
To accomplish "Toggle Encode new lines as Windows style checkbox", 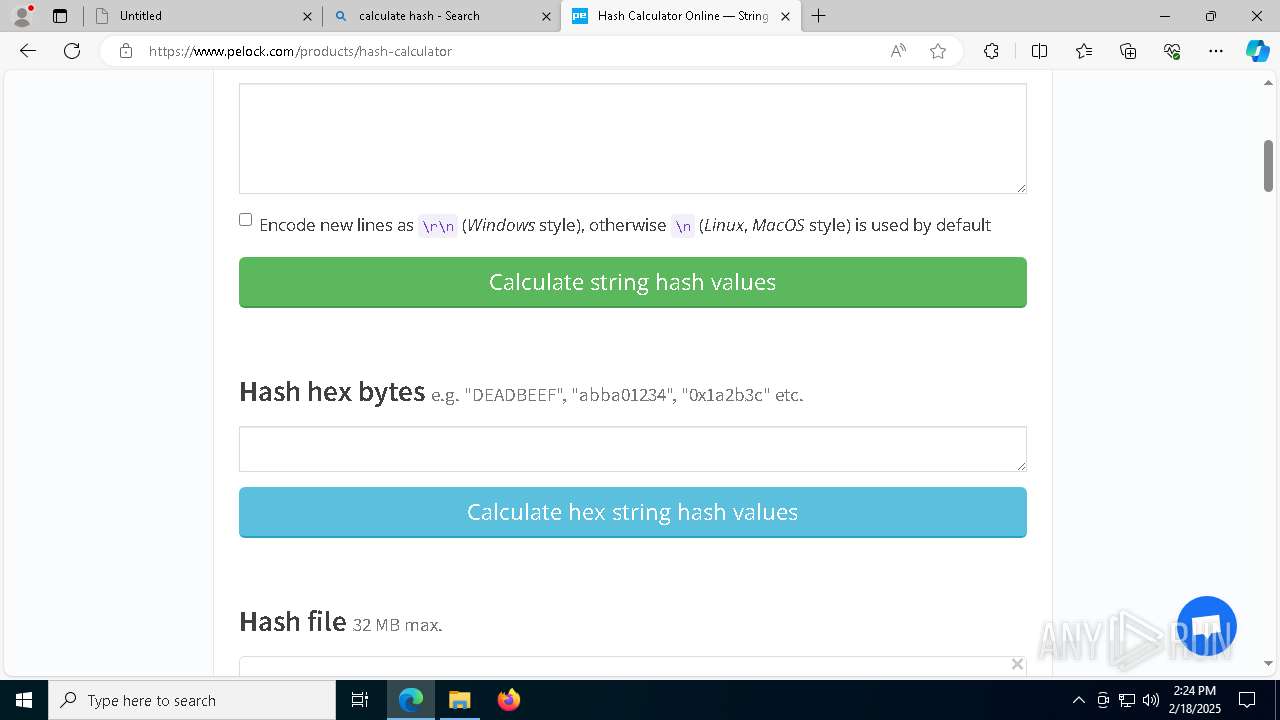I will 245,220.
